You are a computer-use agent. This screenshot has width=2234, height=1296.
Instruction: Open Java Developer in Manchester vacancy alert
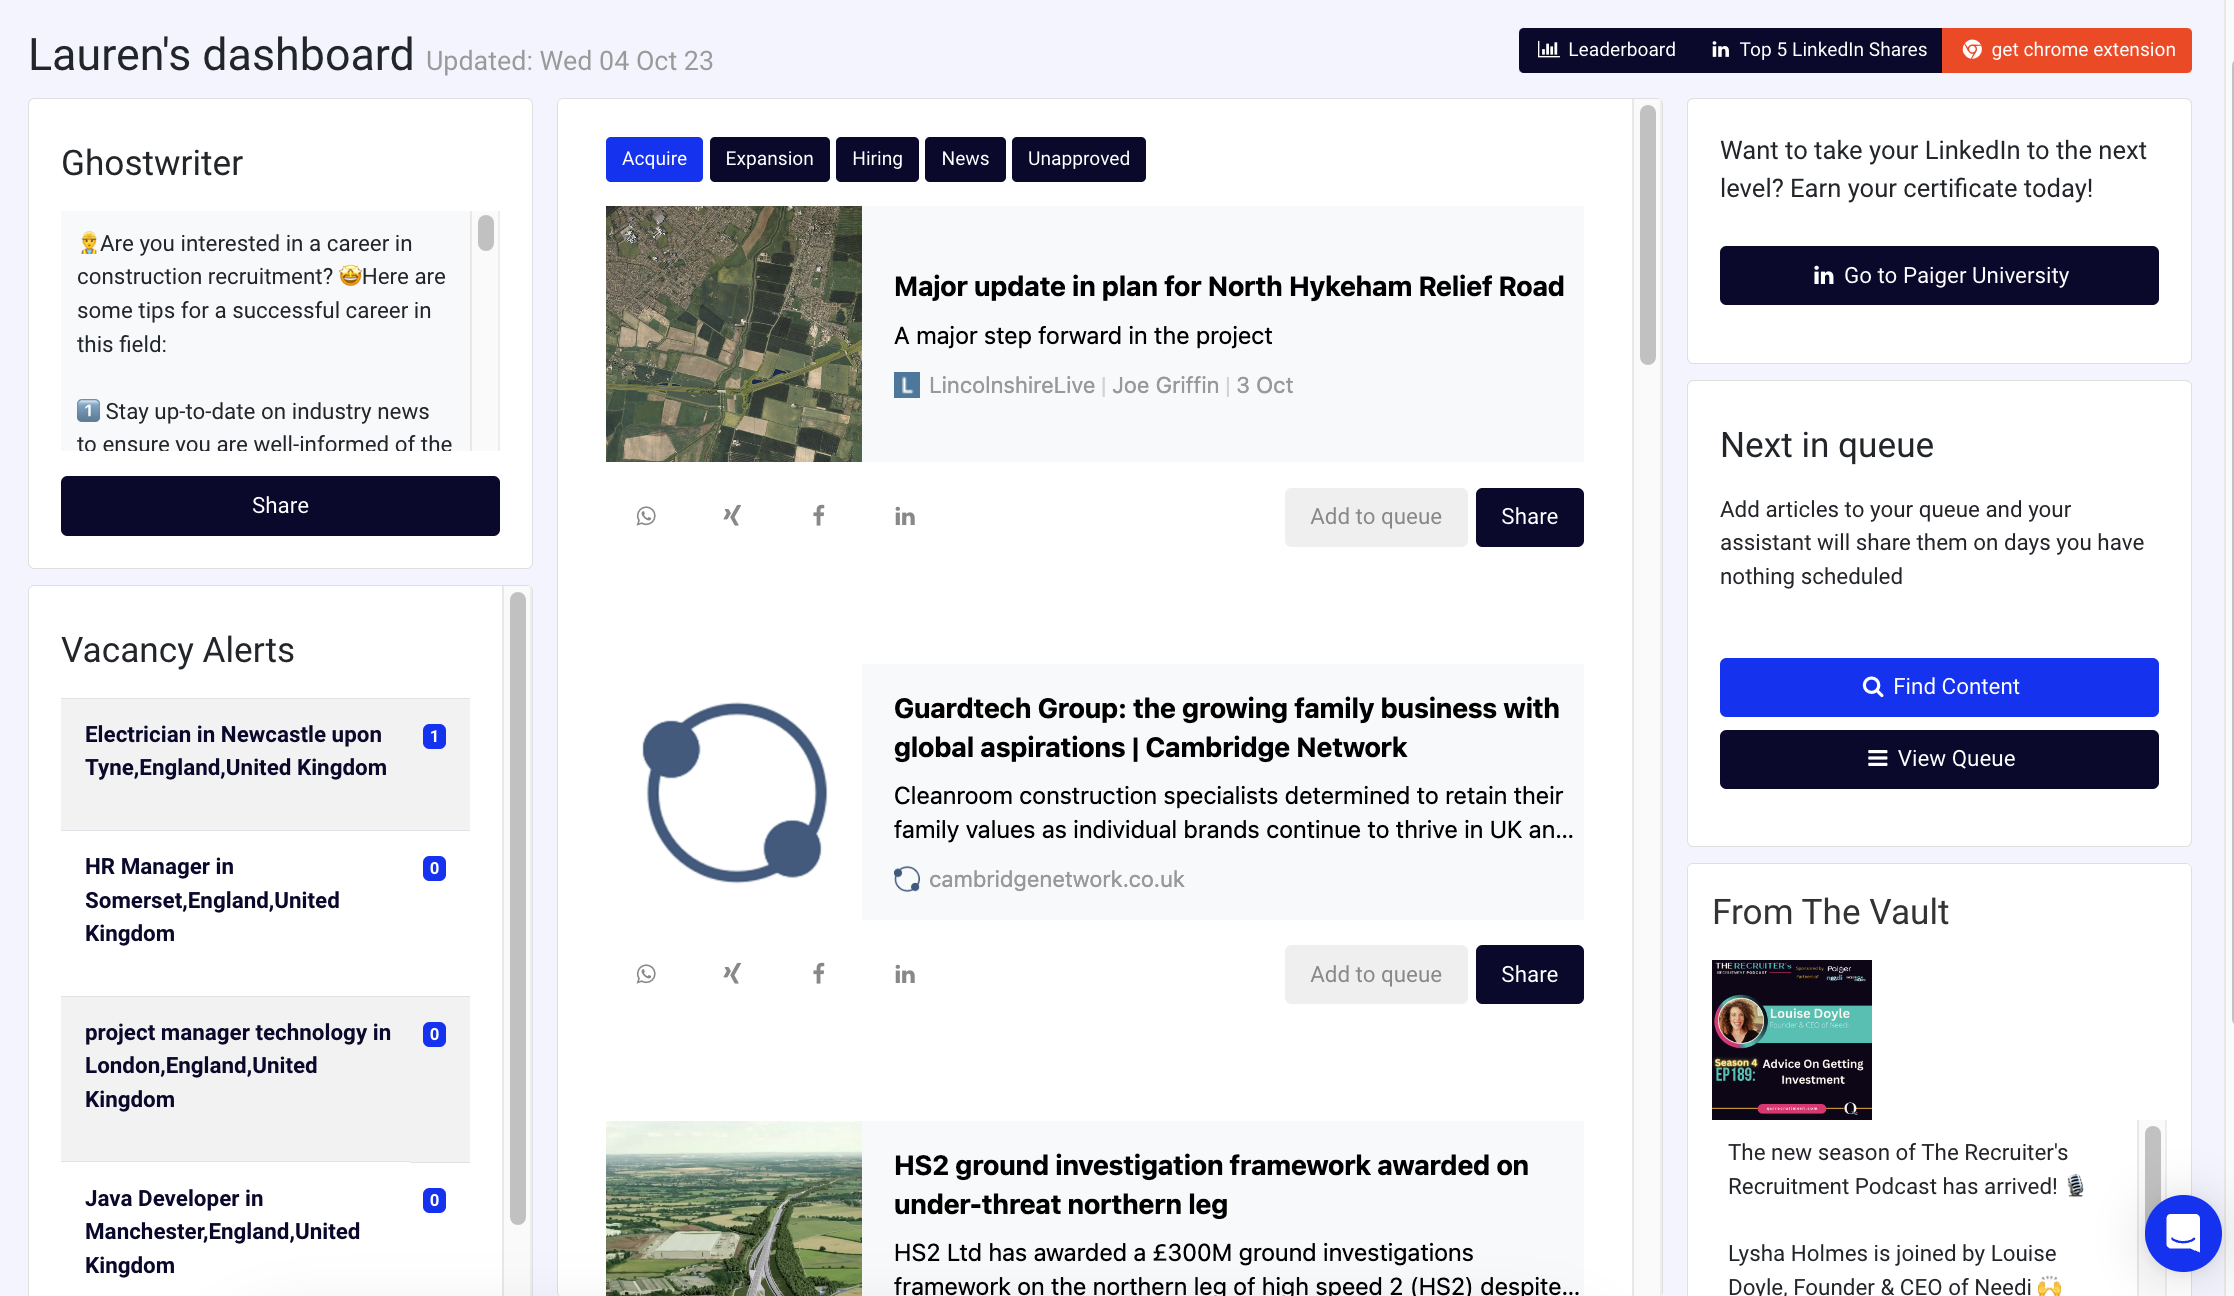click(265, 1231)
